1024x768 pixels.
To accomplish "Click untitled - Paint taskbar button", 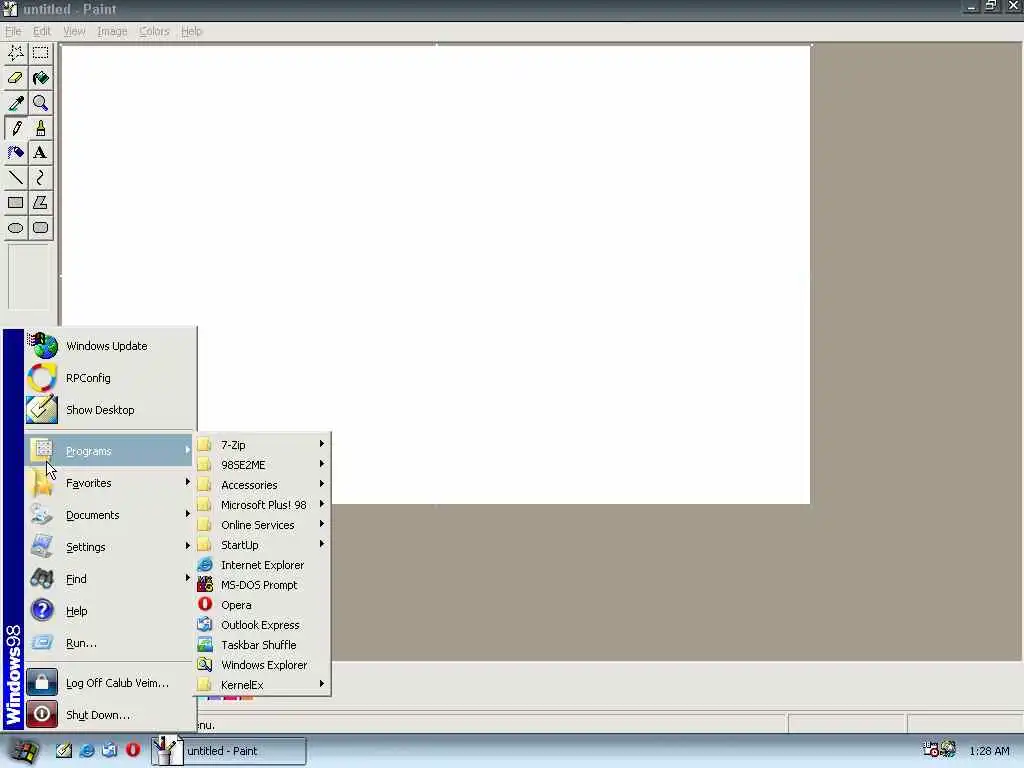I will pyautogui.click(x=229, y=751).
